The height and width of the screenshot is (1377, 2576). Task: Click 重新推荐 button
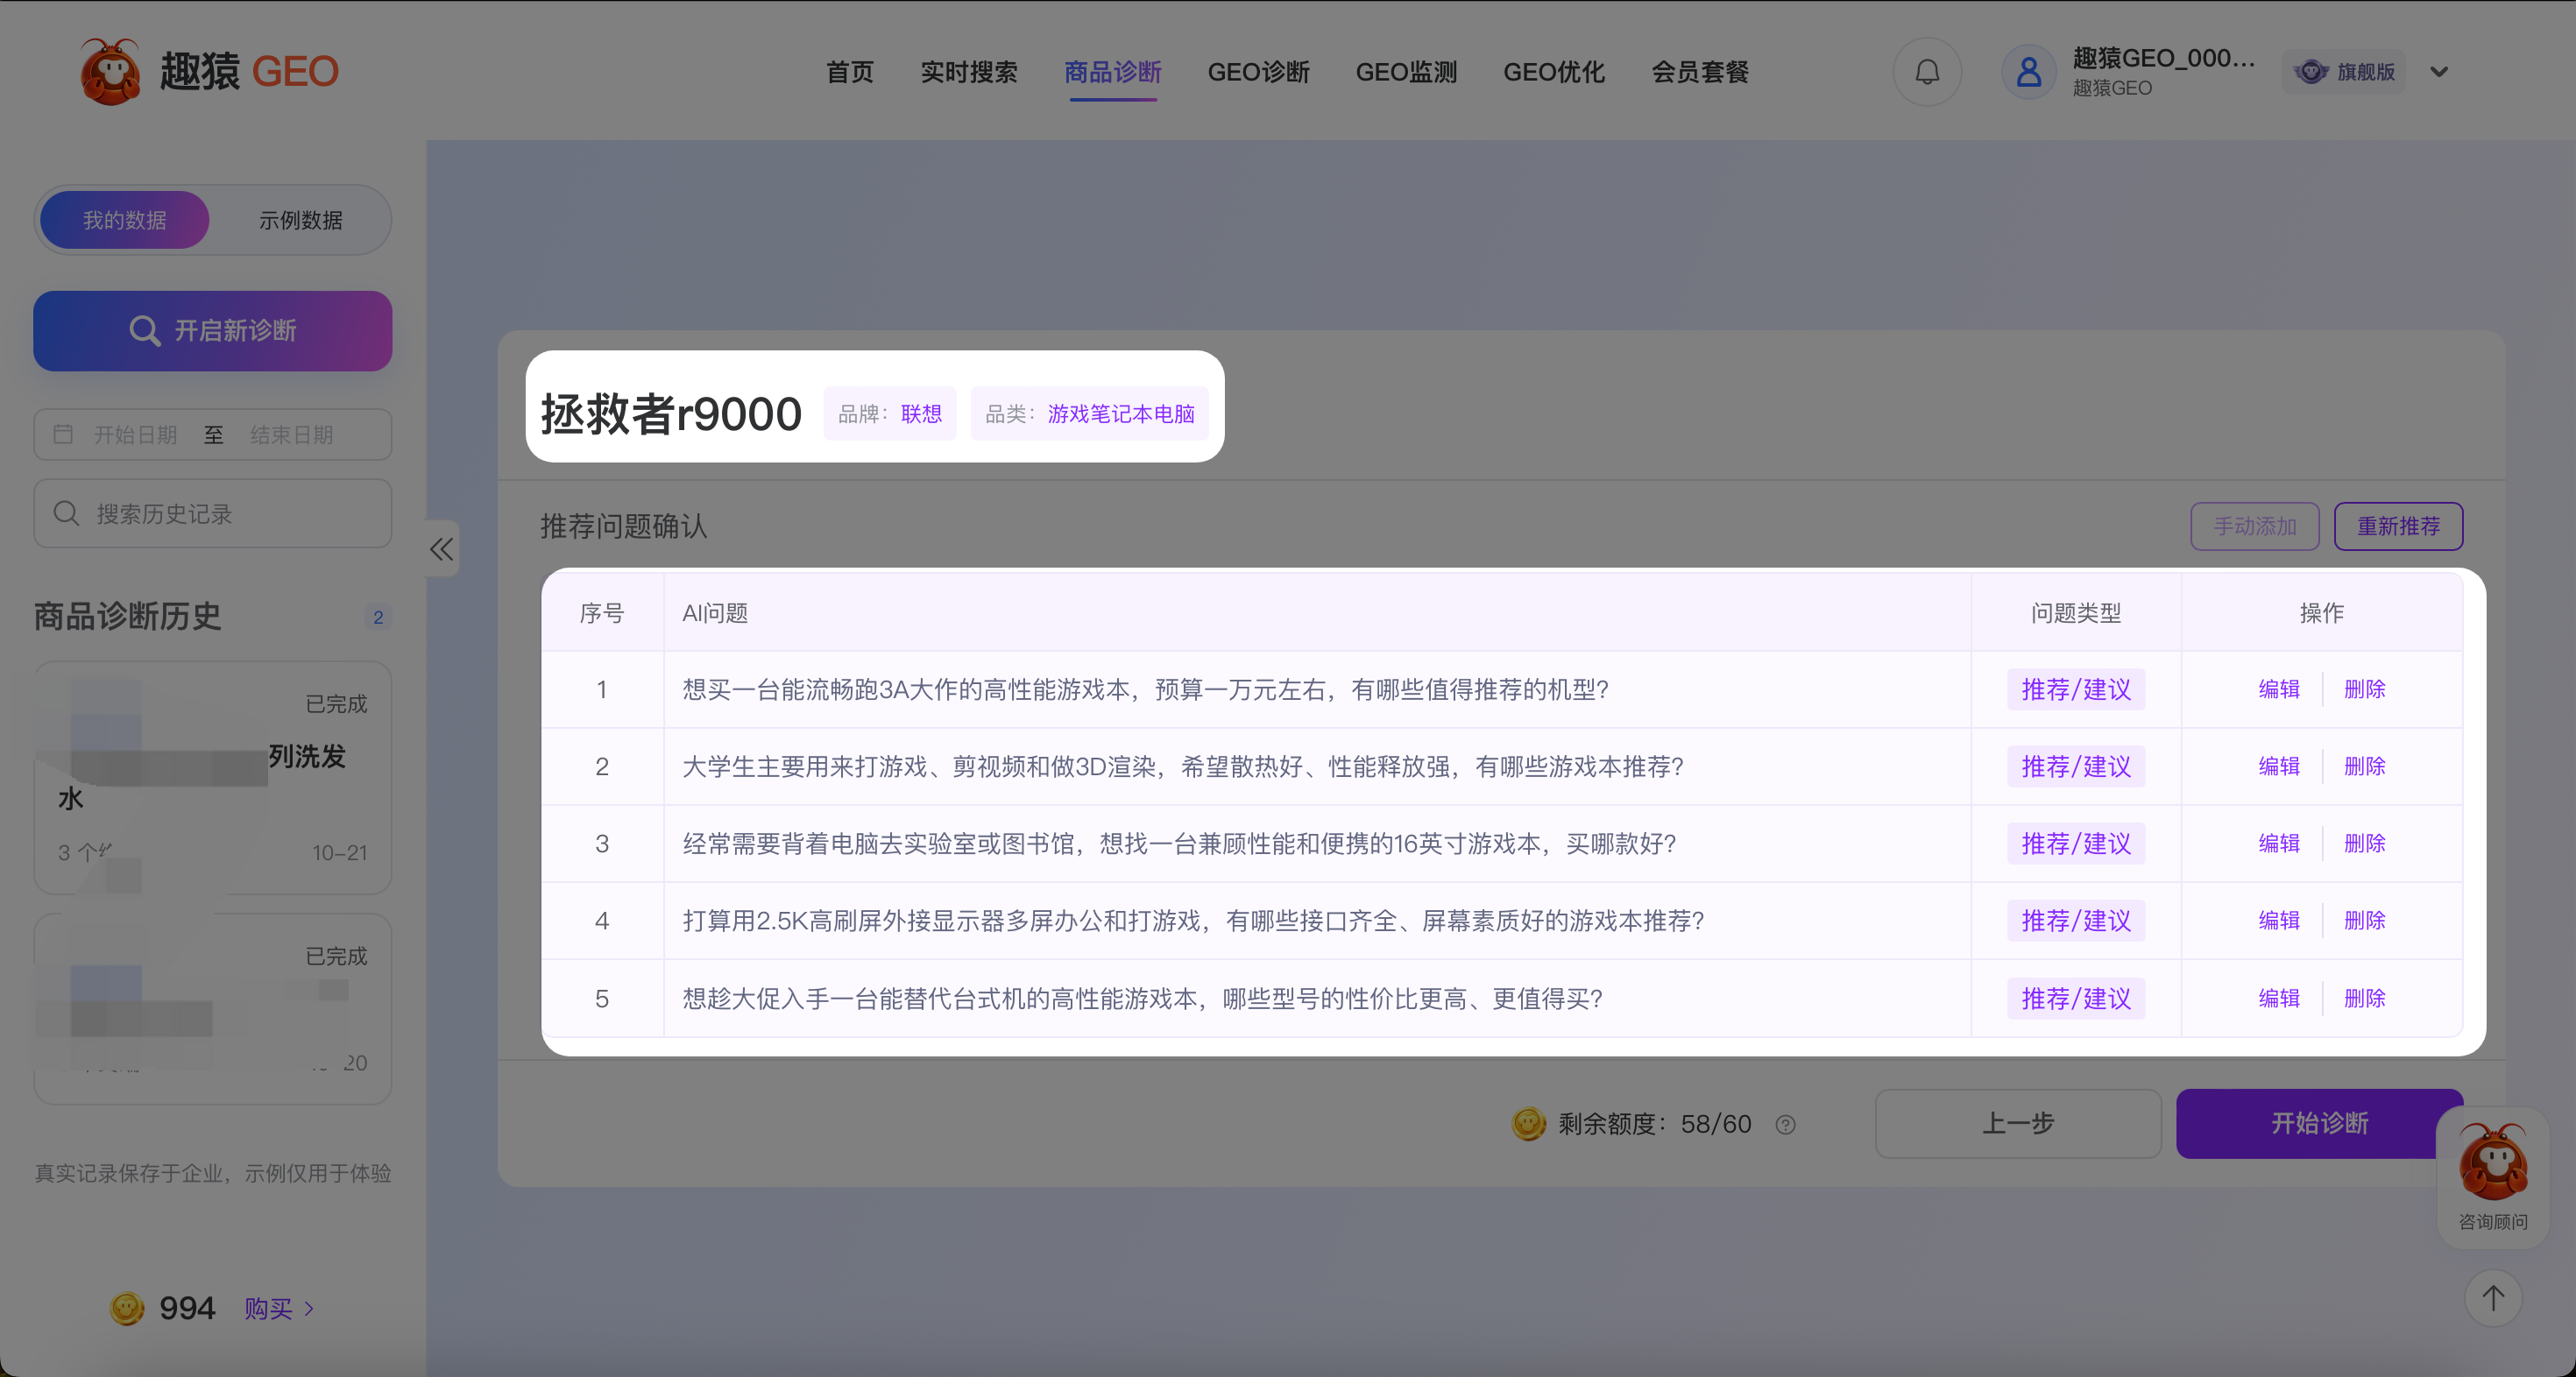(2399, 526)
